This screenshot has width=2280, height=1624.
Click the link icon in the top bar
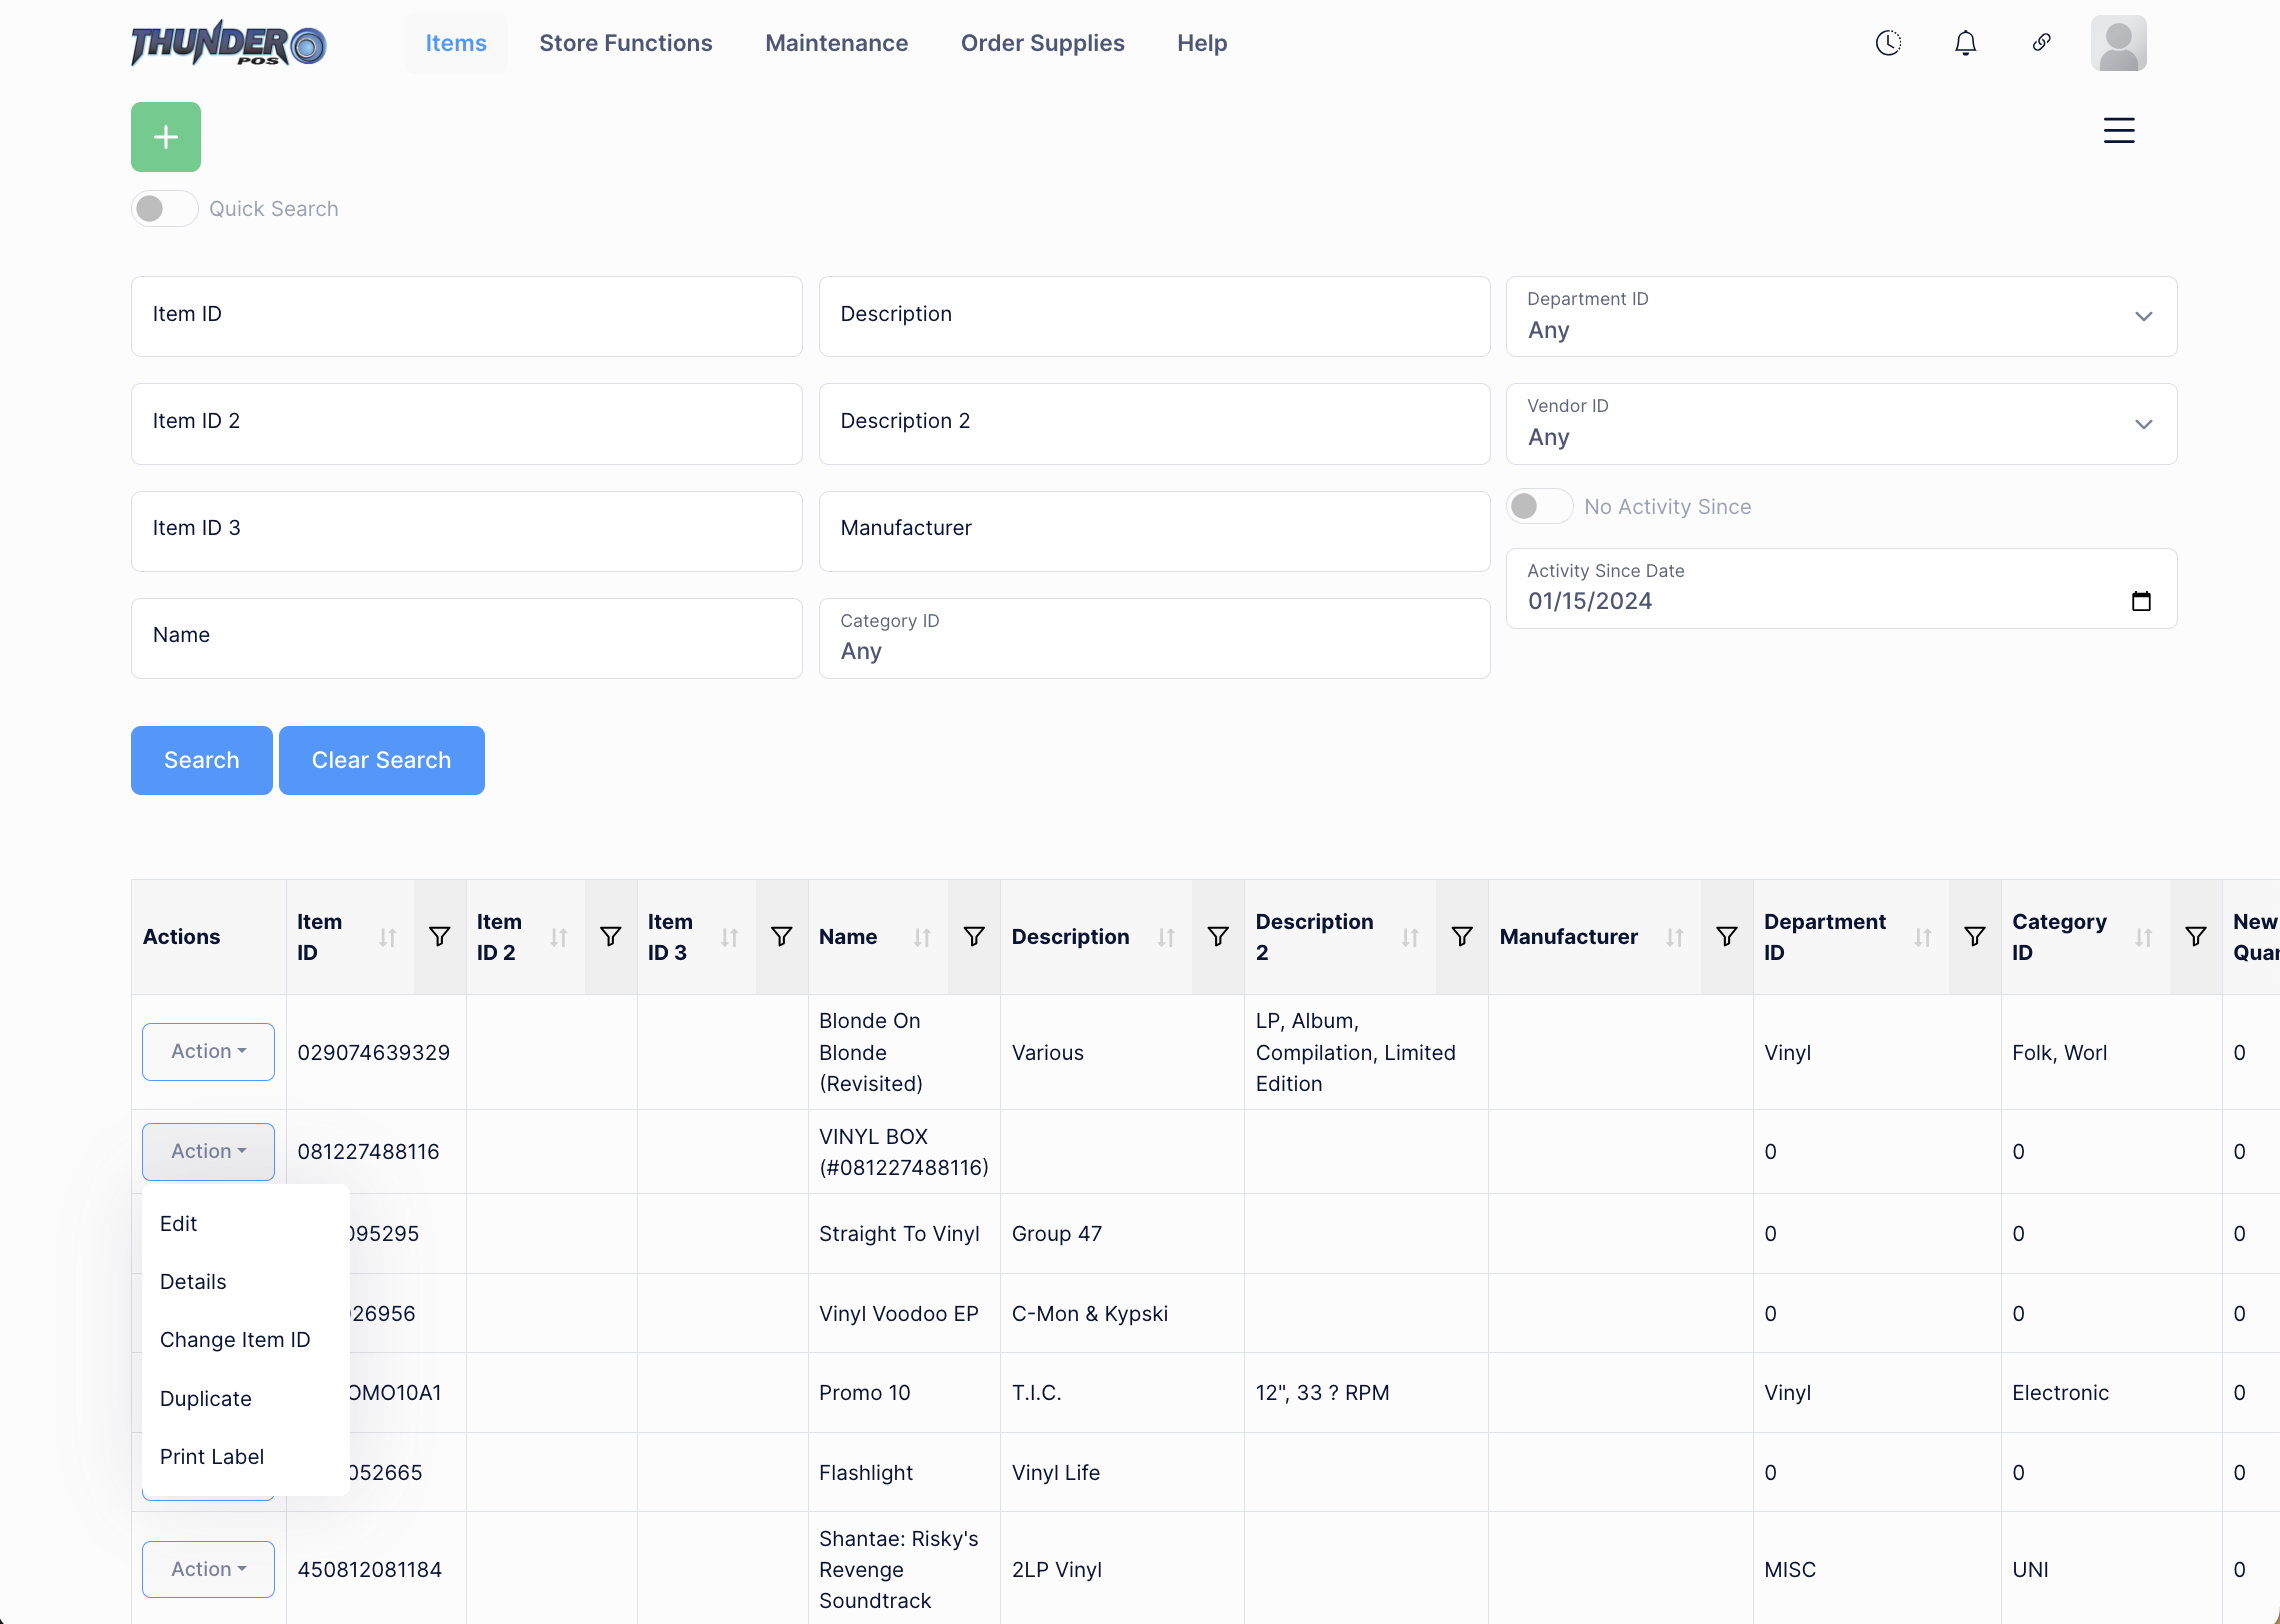click(x=2041, y=42)
